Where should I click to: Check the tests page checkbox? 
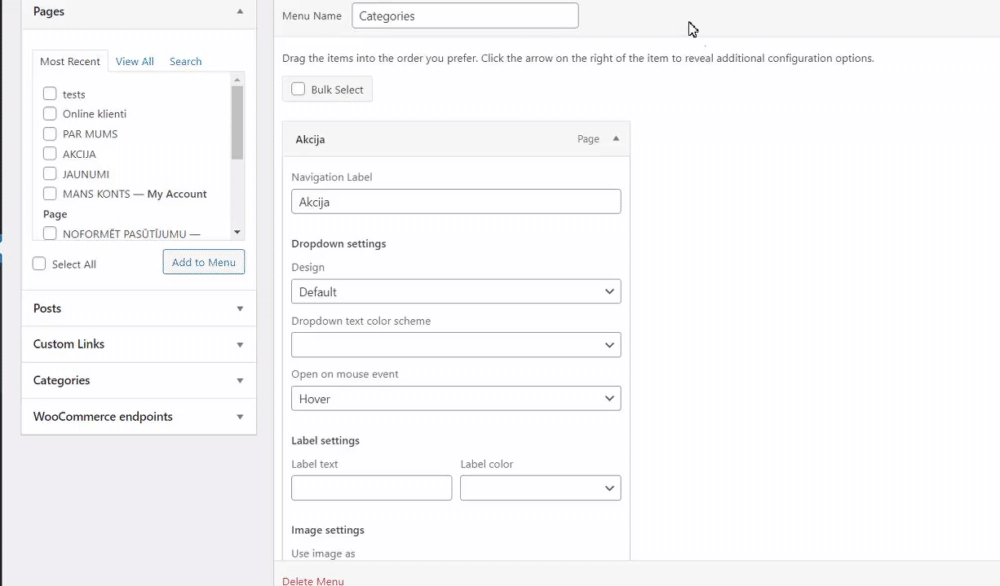(50, 94)
